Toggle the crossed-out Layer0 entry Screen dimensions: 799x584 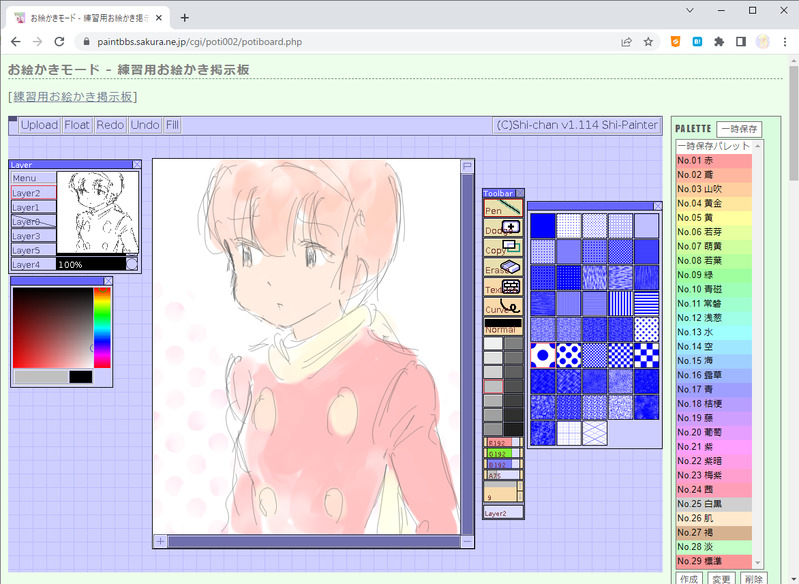point(34,221)
